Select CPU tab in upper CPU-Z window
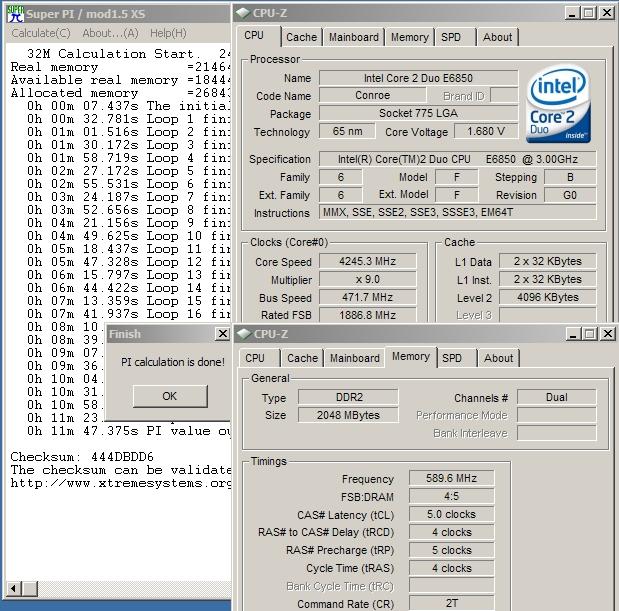This screenshot has height=611, width=619. point(258,36)
